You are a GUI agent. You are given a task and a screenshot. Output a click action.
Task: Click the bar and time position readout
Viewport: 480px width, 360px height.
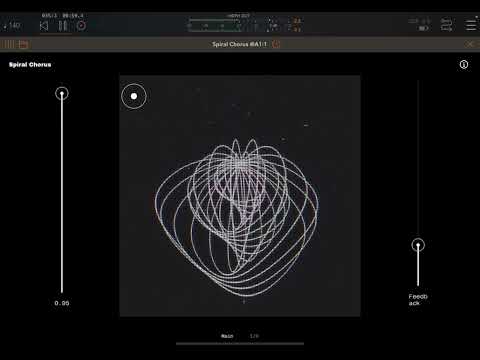click(x=63, y=15)
